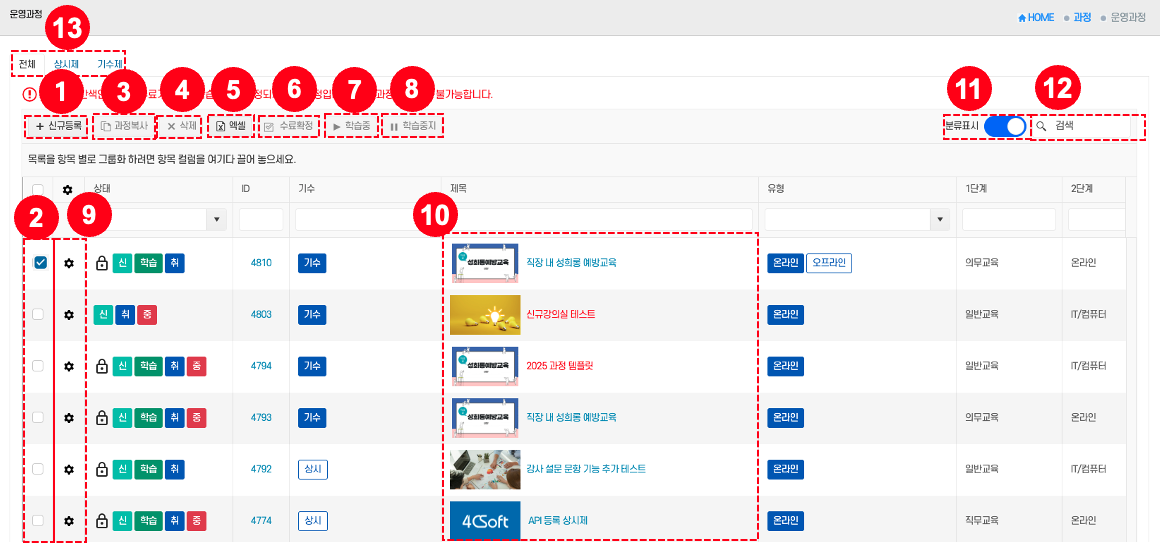Switch to the 상시제 tab

point(67,65)
